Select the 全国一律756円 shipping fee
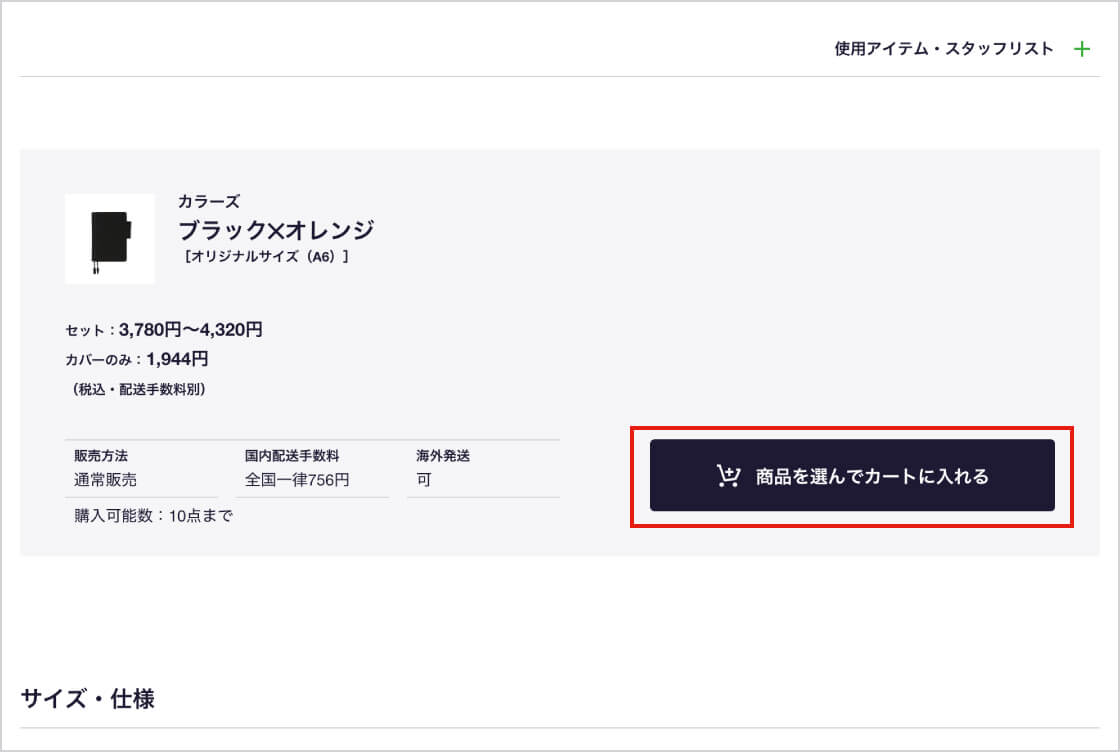Screen dimensions: 1120x752 [x=297, y=480]
